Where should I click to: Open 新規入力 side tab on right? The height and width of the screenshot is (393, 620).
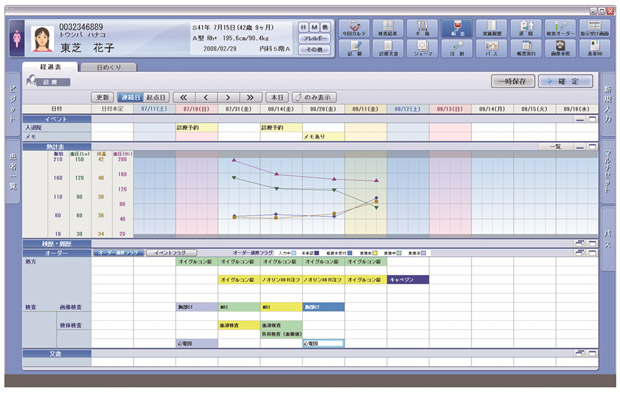tap(608, 105)
